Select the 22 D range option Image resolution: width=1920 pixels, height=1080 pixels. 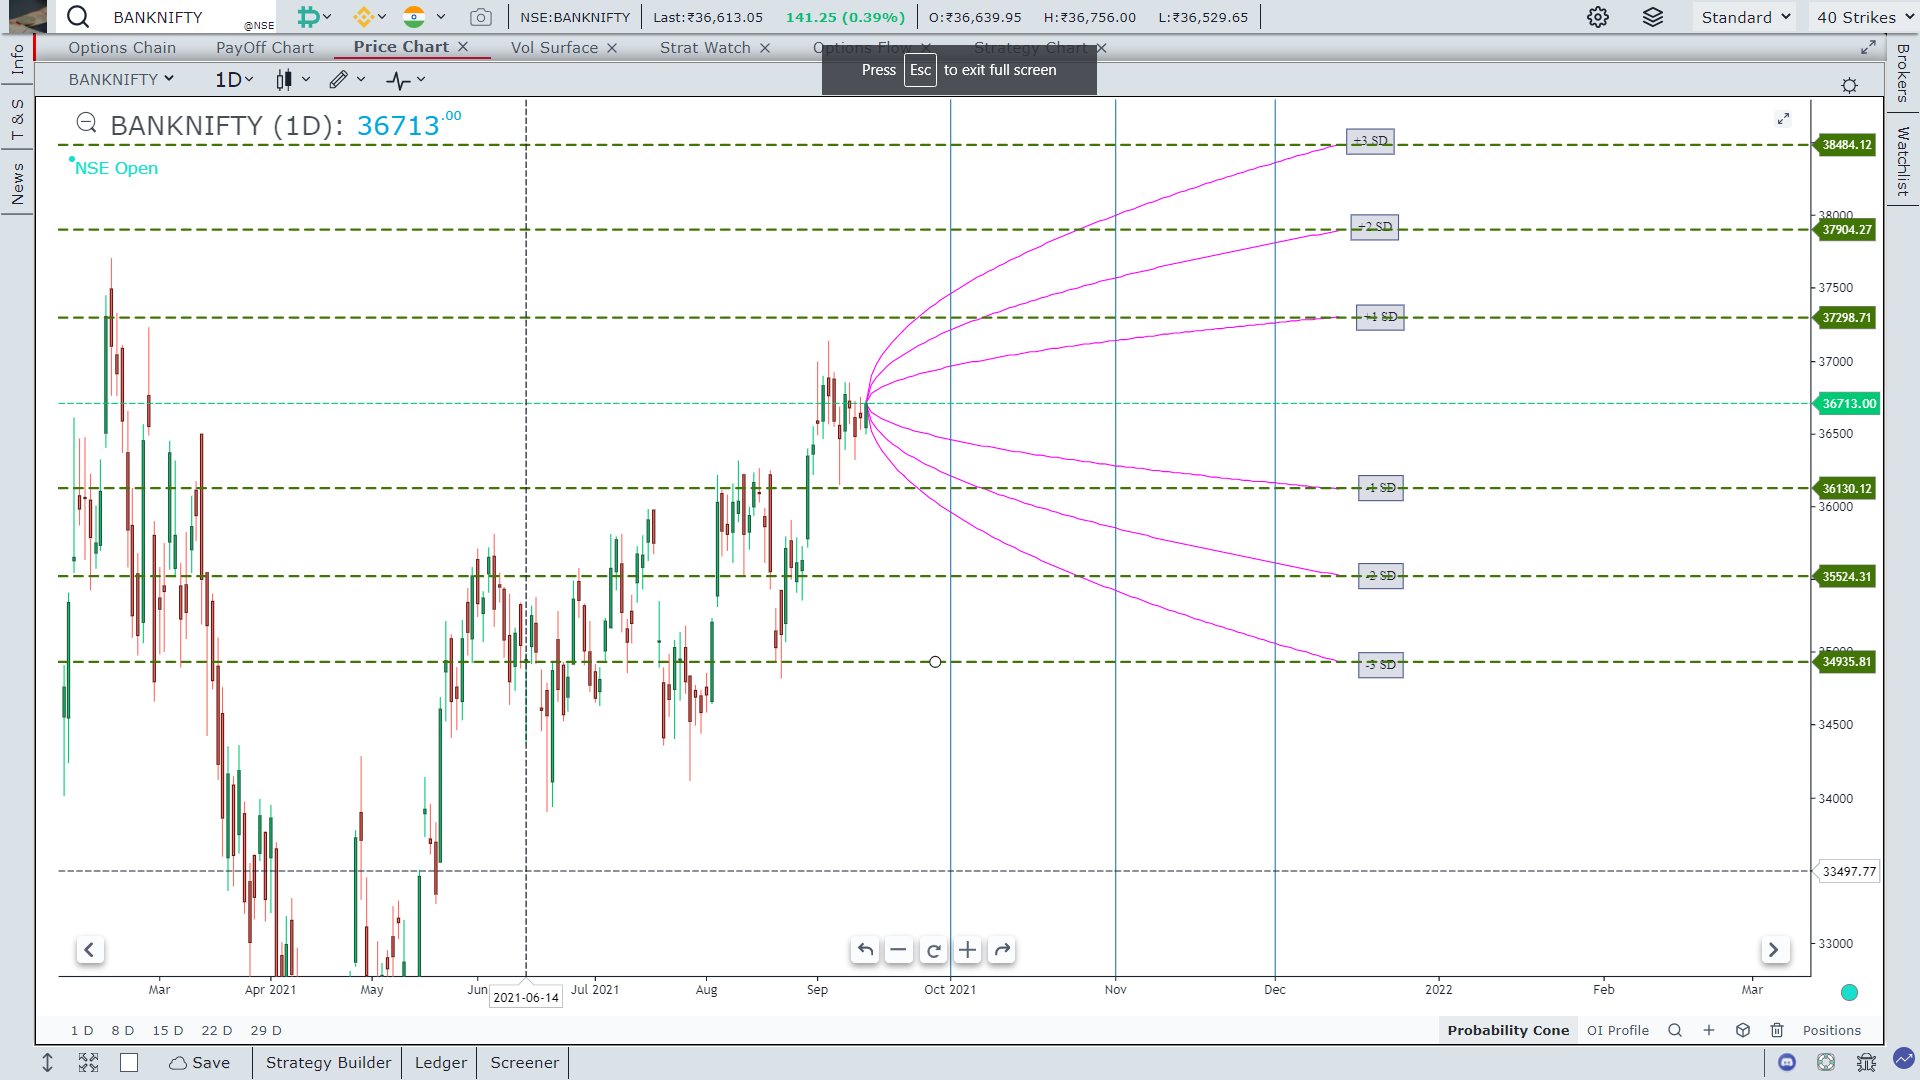pos(216,1031)
